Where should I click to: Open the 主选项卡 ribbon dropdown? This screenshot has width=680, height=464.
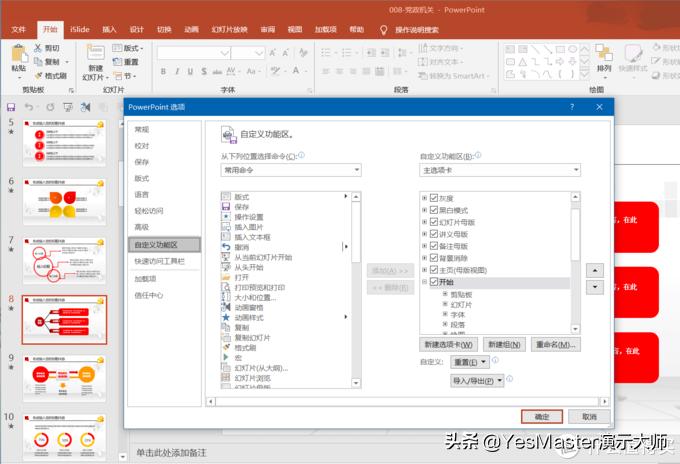click(x=500, y=170)
